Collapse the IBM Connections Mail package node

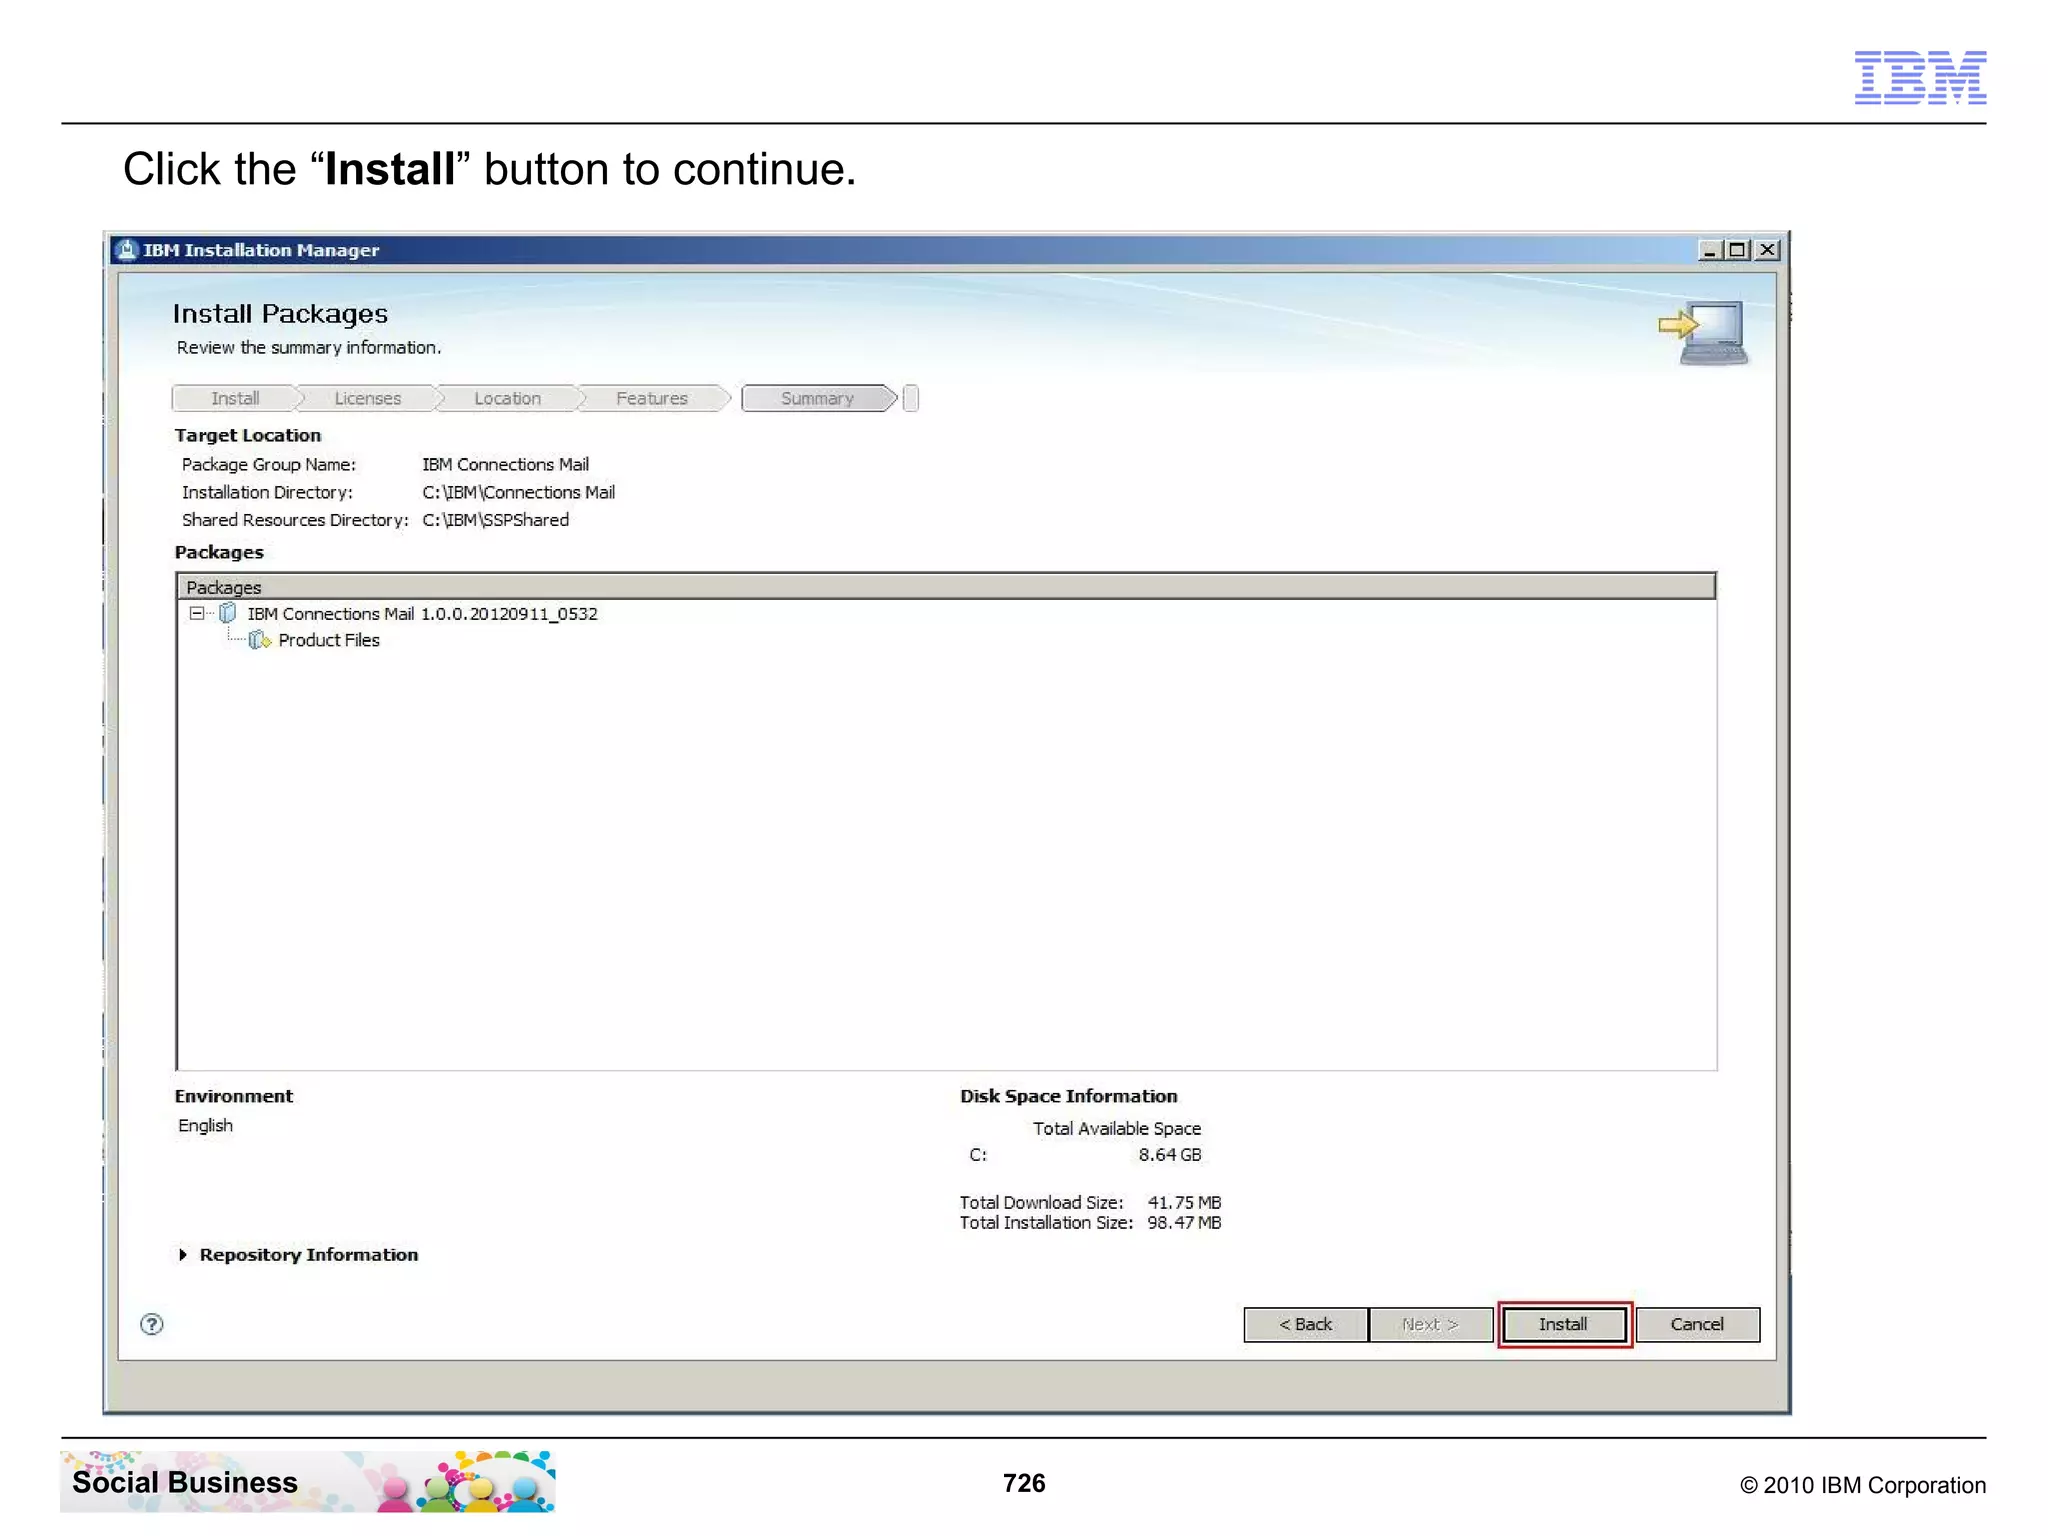(197, 613)
